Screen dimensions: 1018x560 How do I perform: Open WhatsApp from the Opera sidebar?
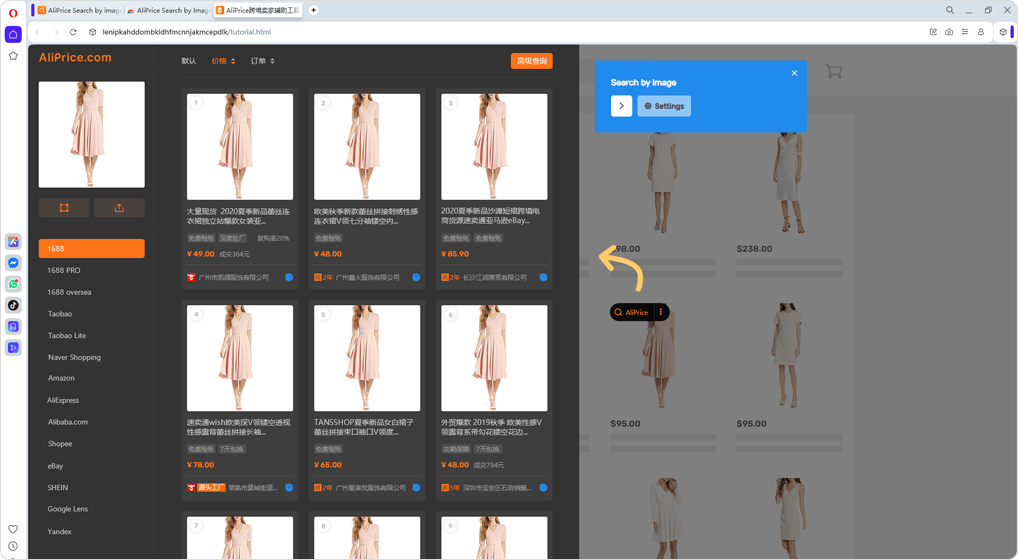point(13,284)
